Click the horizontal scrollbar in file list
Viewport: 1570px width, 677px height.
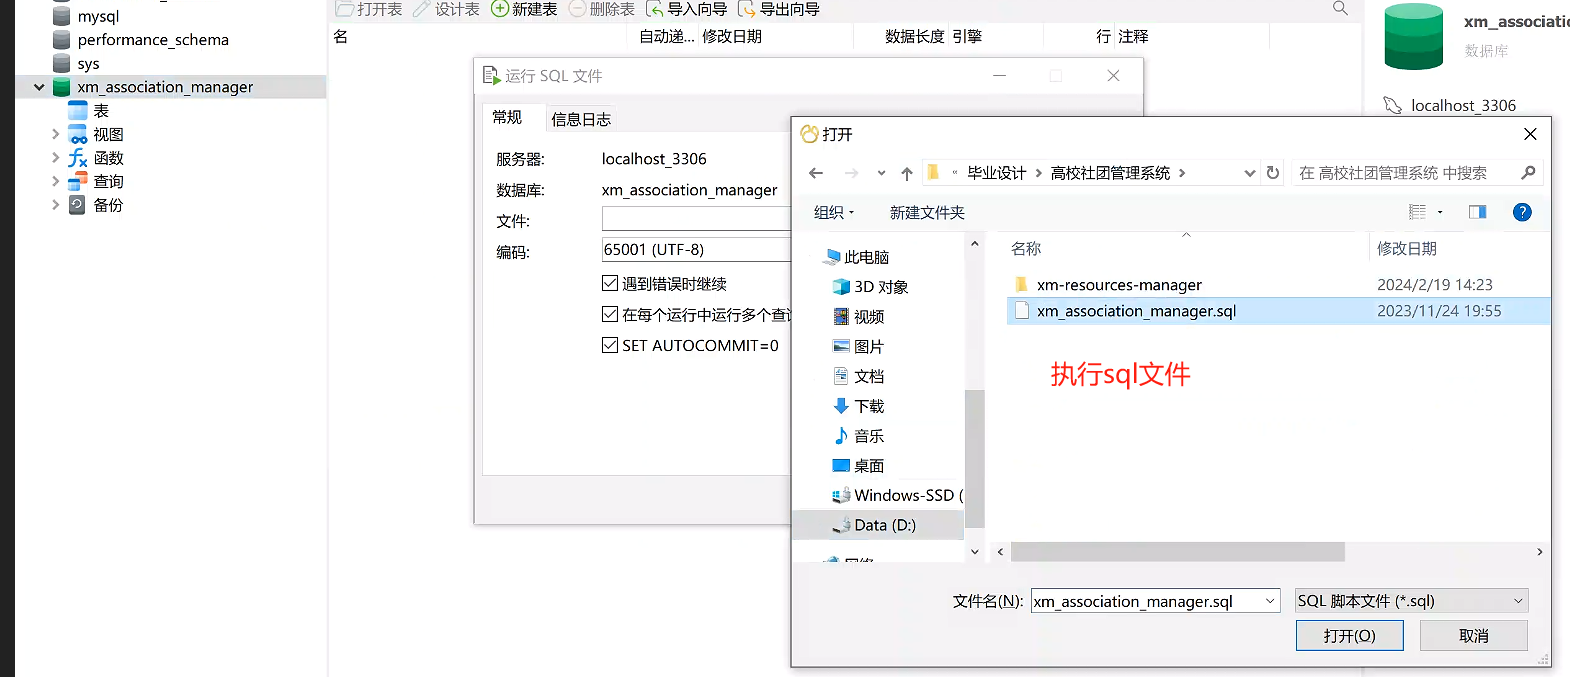(1177, 552)
